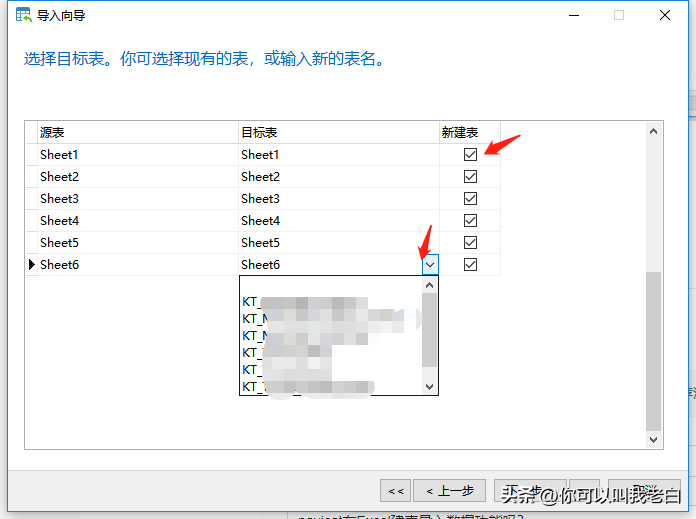Click the Sheet1 target table cell

point(339,155)
